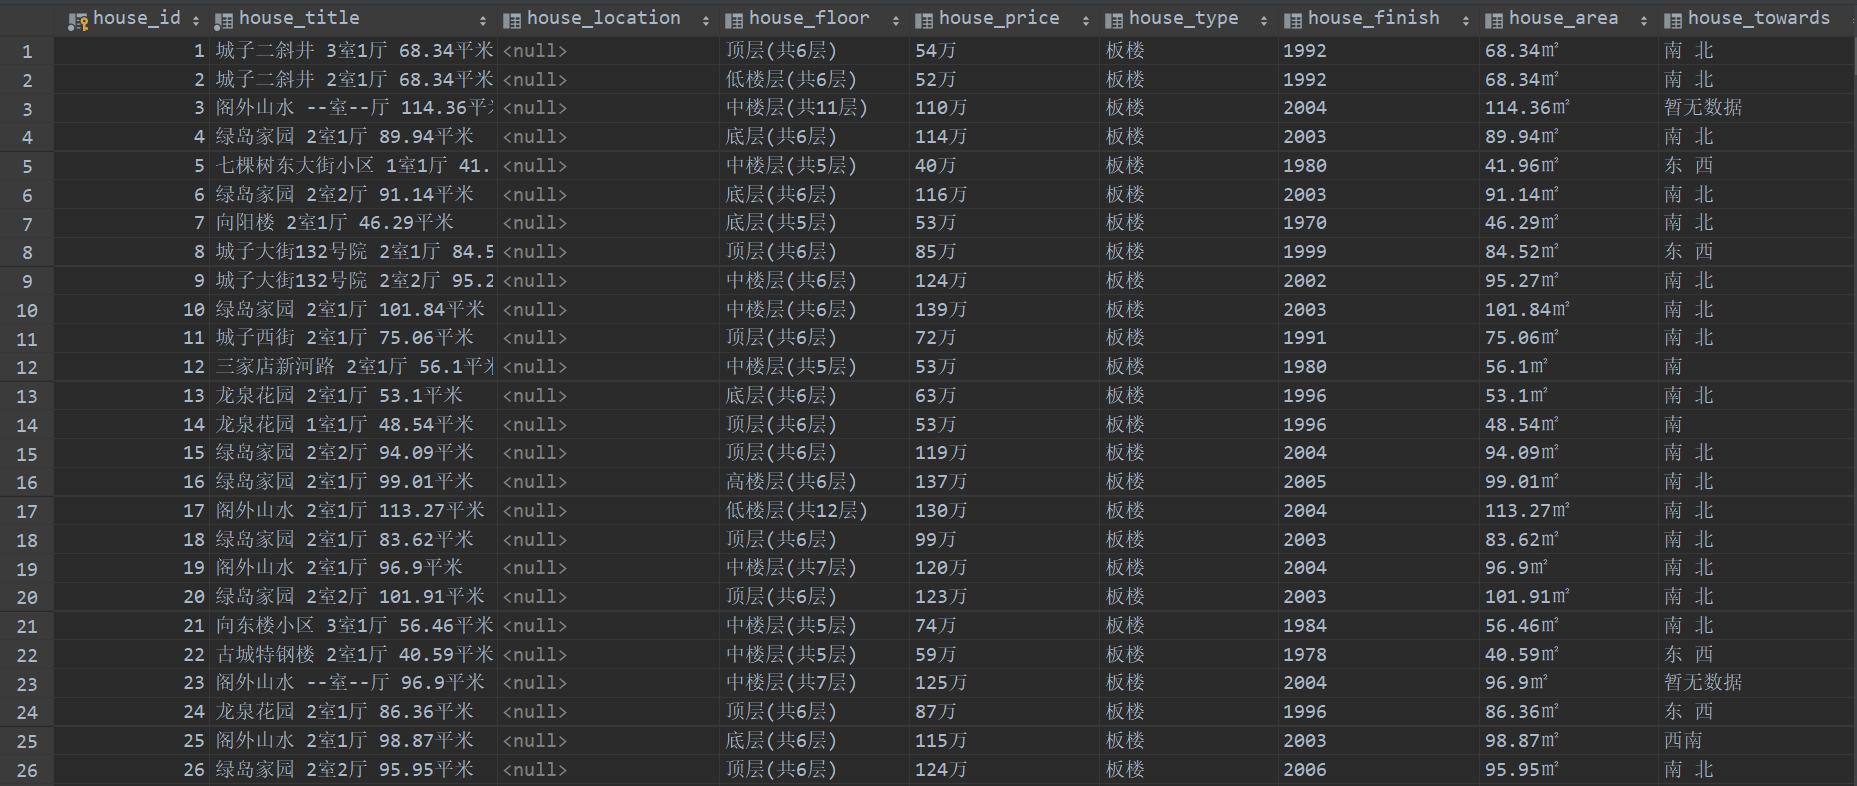Click the column icon beside house_finish
The image size is (1857, 786).
coord(1293,20)
